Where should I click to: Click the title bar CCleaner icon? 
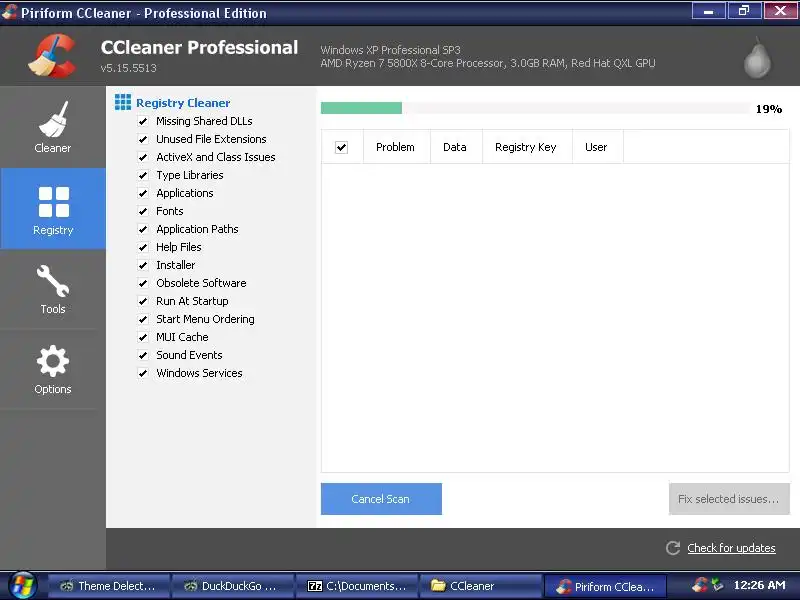9,12
